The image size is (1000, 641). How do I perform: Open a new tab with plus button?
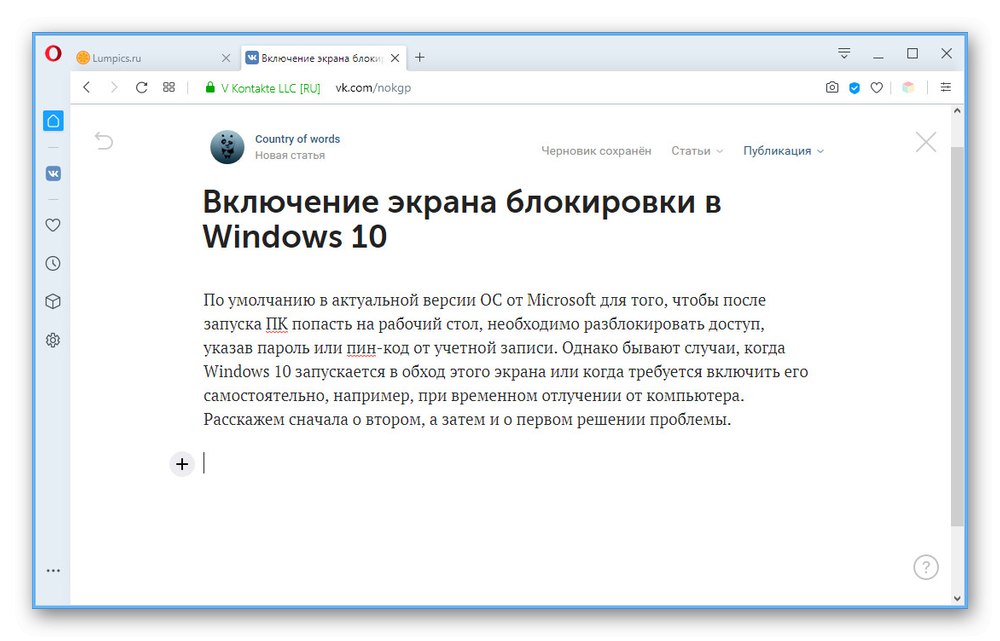tap(420, 57)
